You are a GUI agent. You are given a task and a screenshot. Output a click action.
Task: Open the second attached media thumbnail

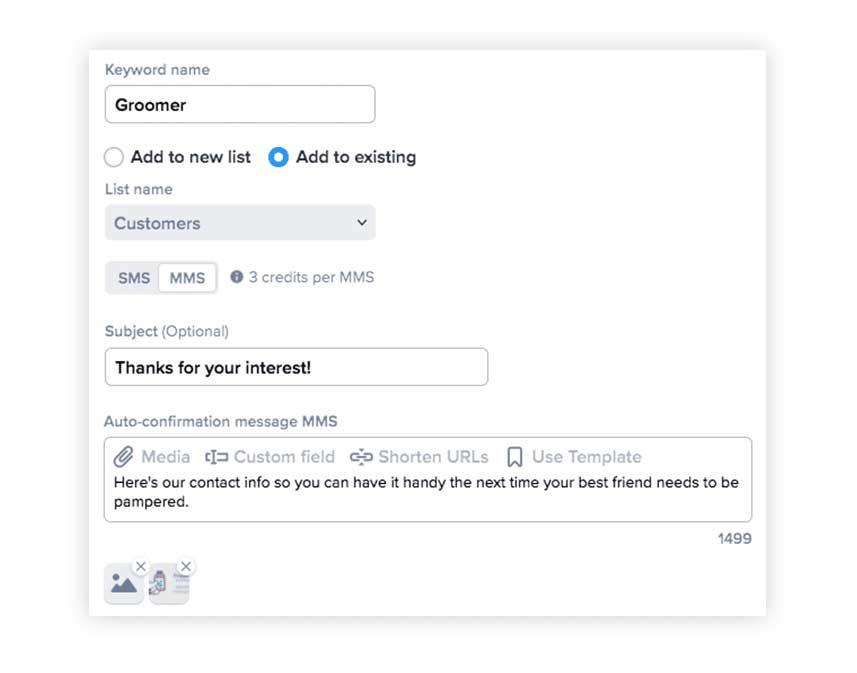click(x=169, y=584)
